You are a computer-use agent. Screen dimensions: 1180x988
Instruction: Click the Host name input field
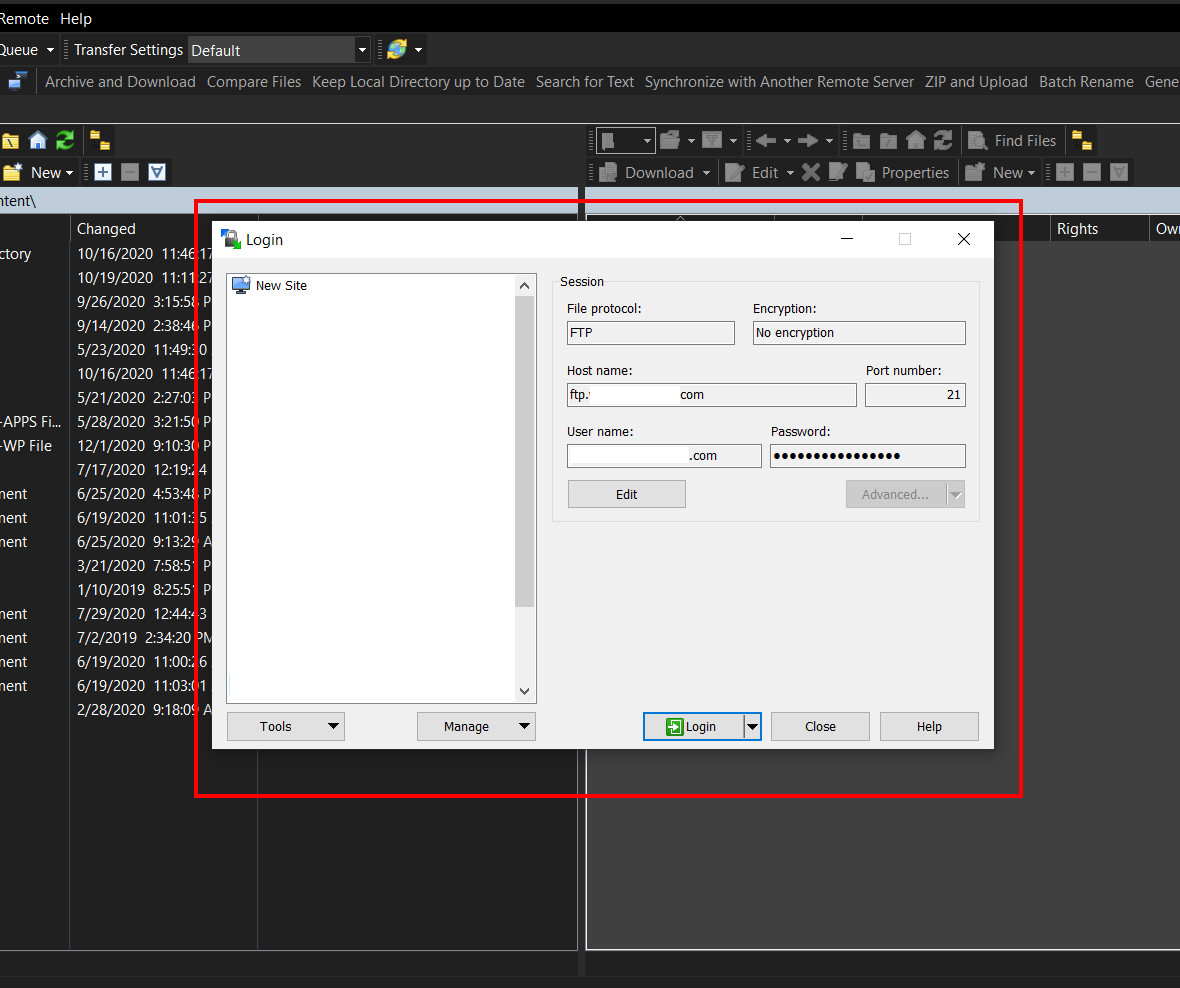tap(711, 395)
